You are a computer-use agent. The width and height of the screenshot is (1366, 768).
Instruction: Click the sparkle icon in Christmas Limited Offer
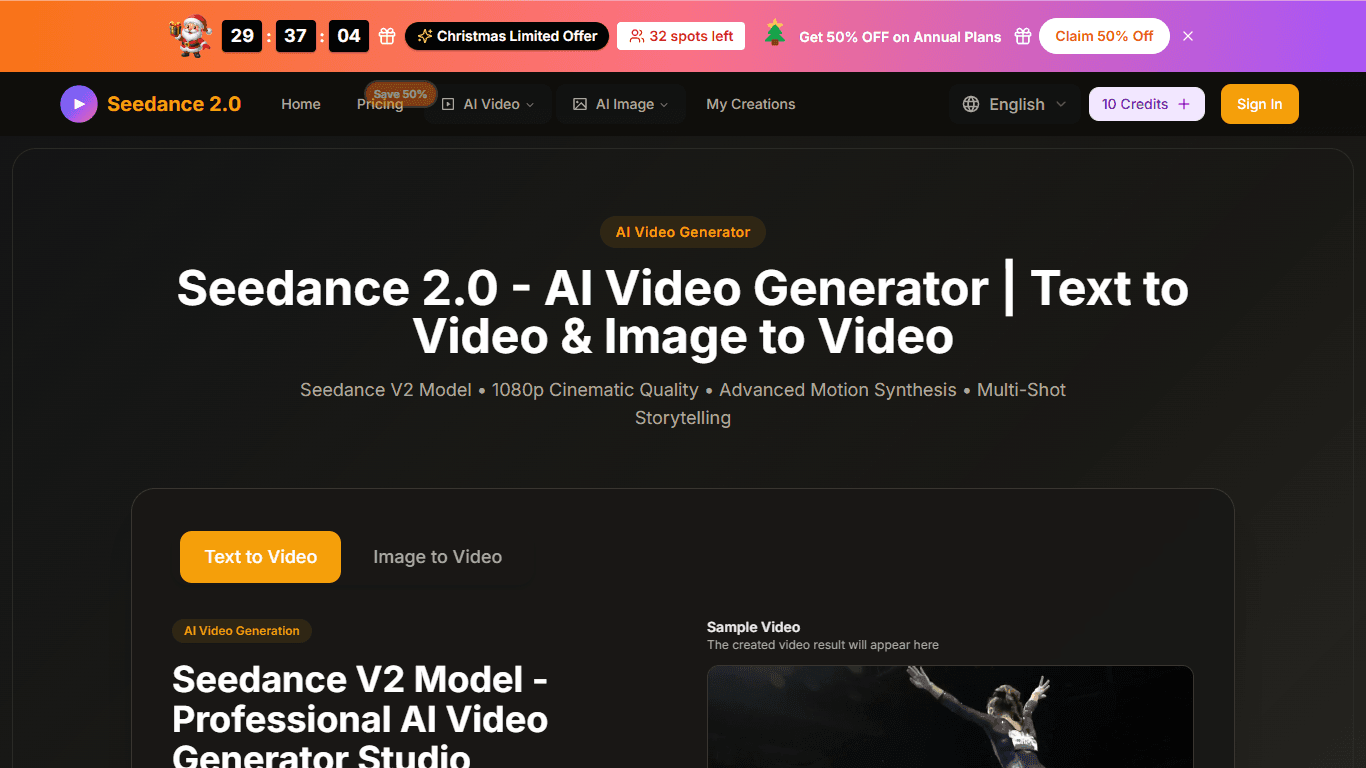(425, 36)
